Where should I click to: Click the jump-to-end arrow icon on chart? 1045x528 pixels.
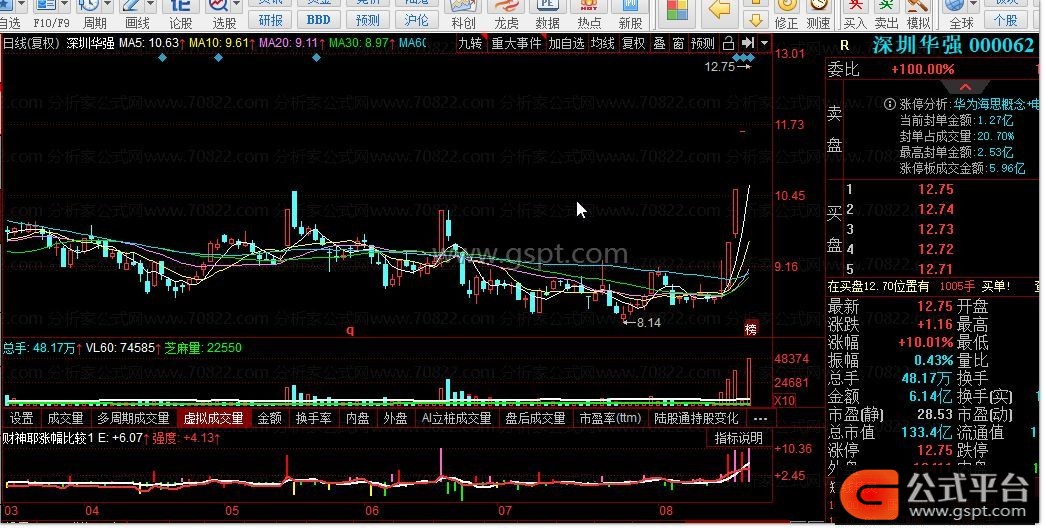point(748,43)
